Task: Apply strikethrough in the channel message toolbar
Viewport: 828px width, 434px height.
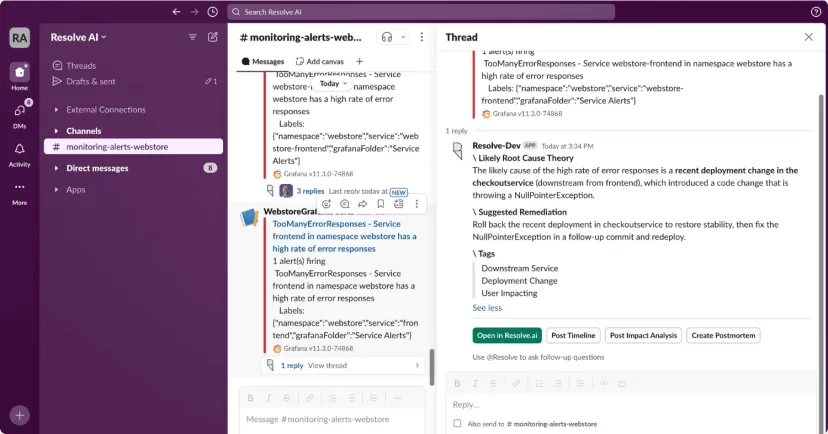Action: [286, 398]
